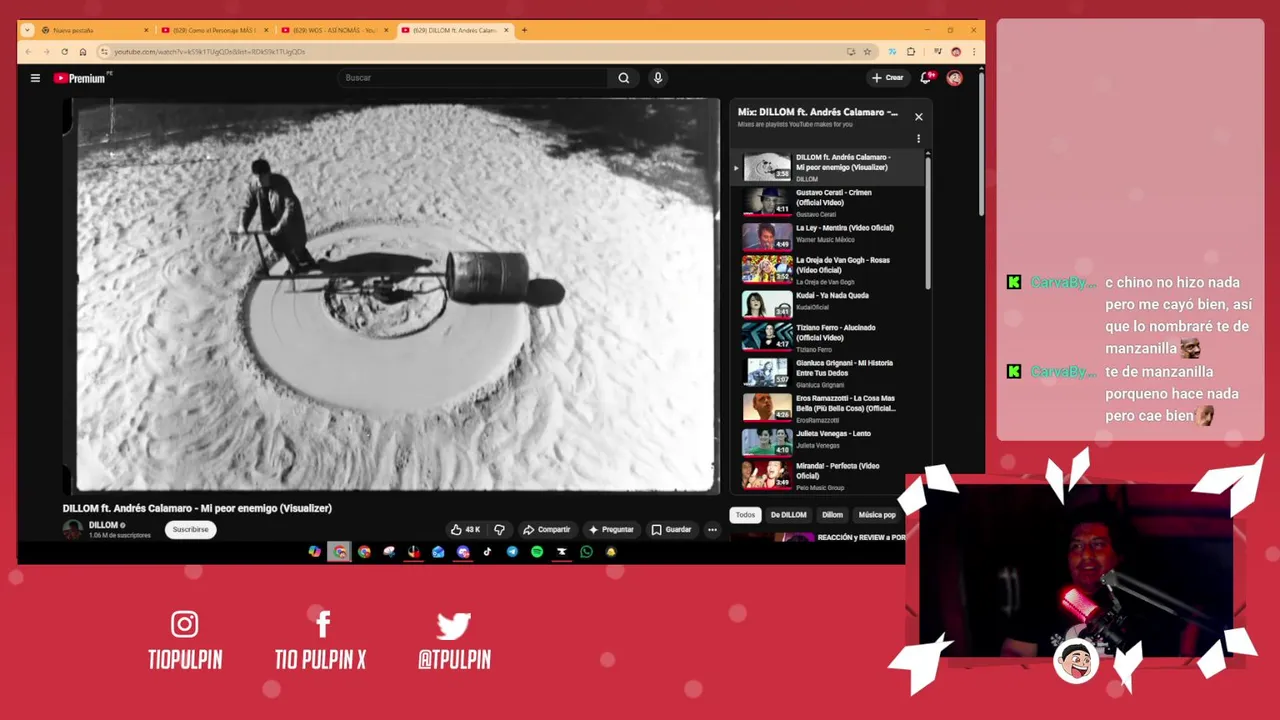Open the DILLOM channel name link
This screenshot has width=1280, height=720.
(x=103, y=525)
